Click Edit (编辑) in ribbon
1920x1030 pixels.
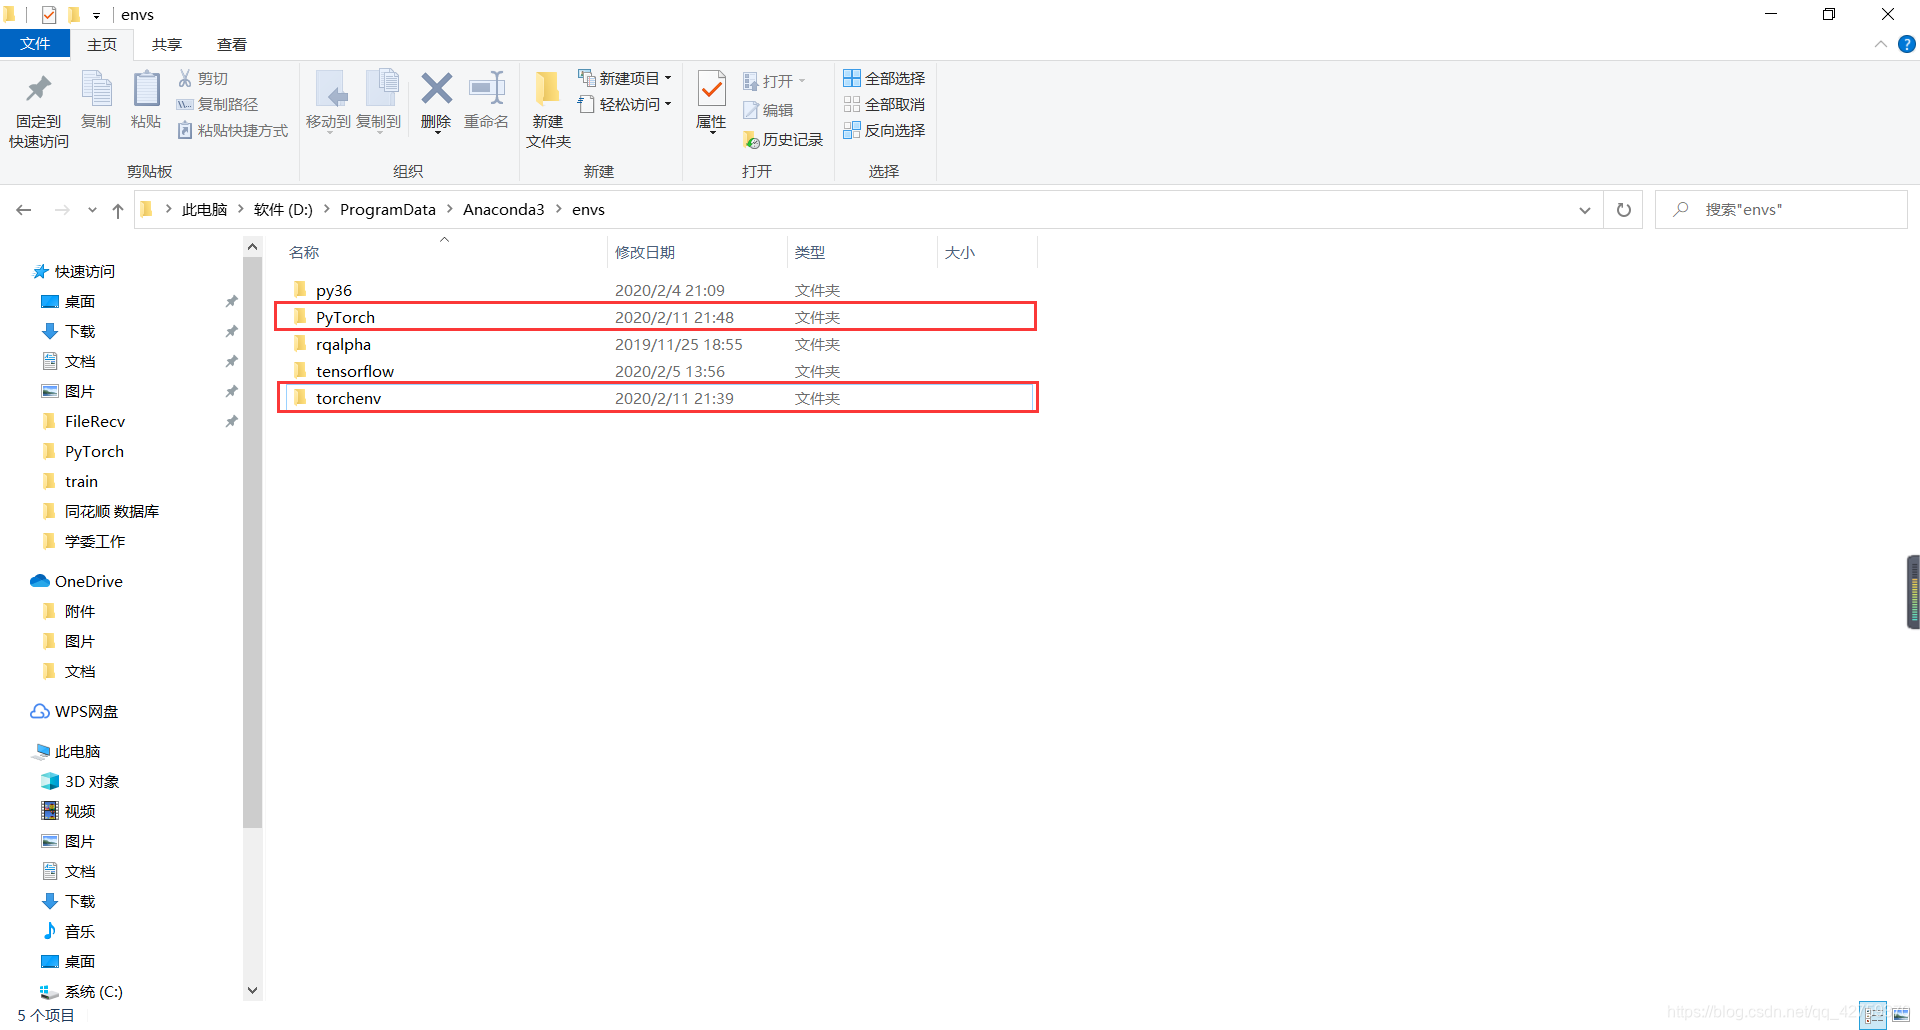(x=768, y=110)
